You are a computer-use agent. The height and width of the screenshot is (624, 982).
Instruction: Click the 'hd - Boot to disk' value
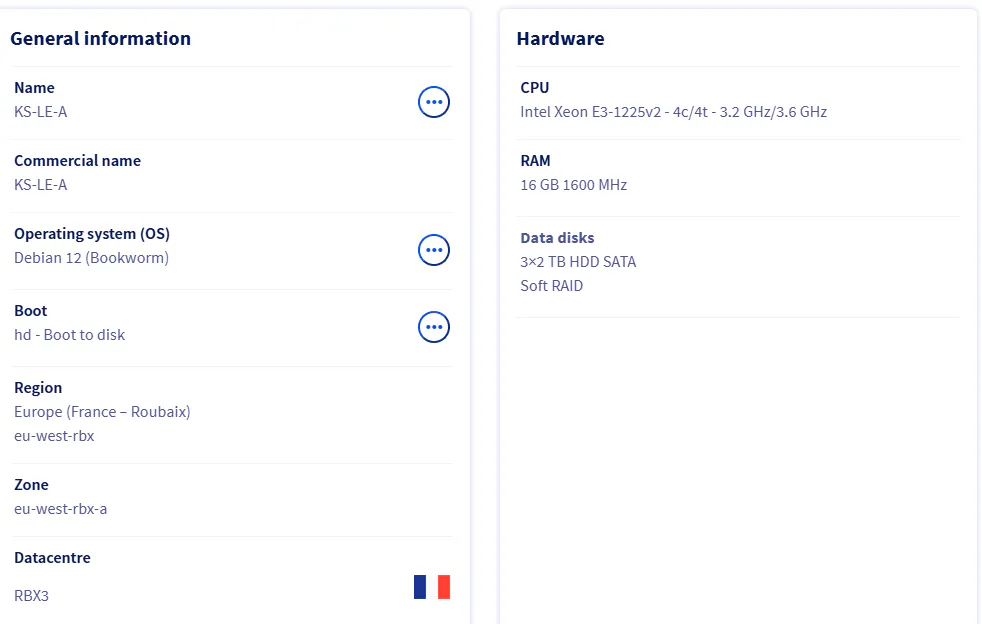pos(69,335)
